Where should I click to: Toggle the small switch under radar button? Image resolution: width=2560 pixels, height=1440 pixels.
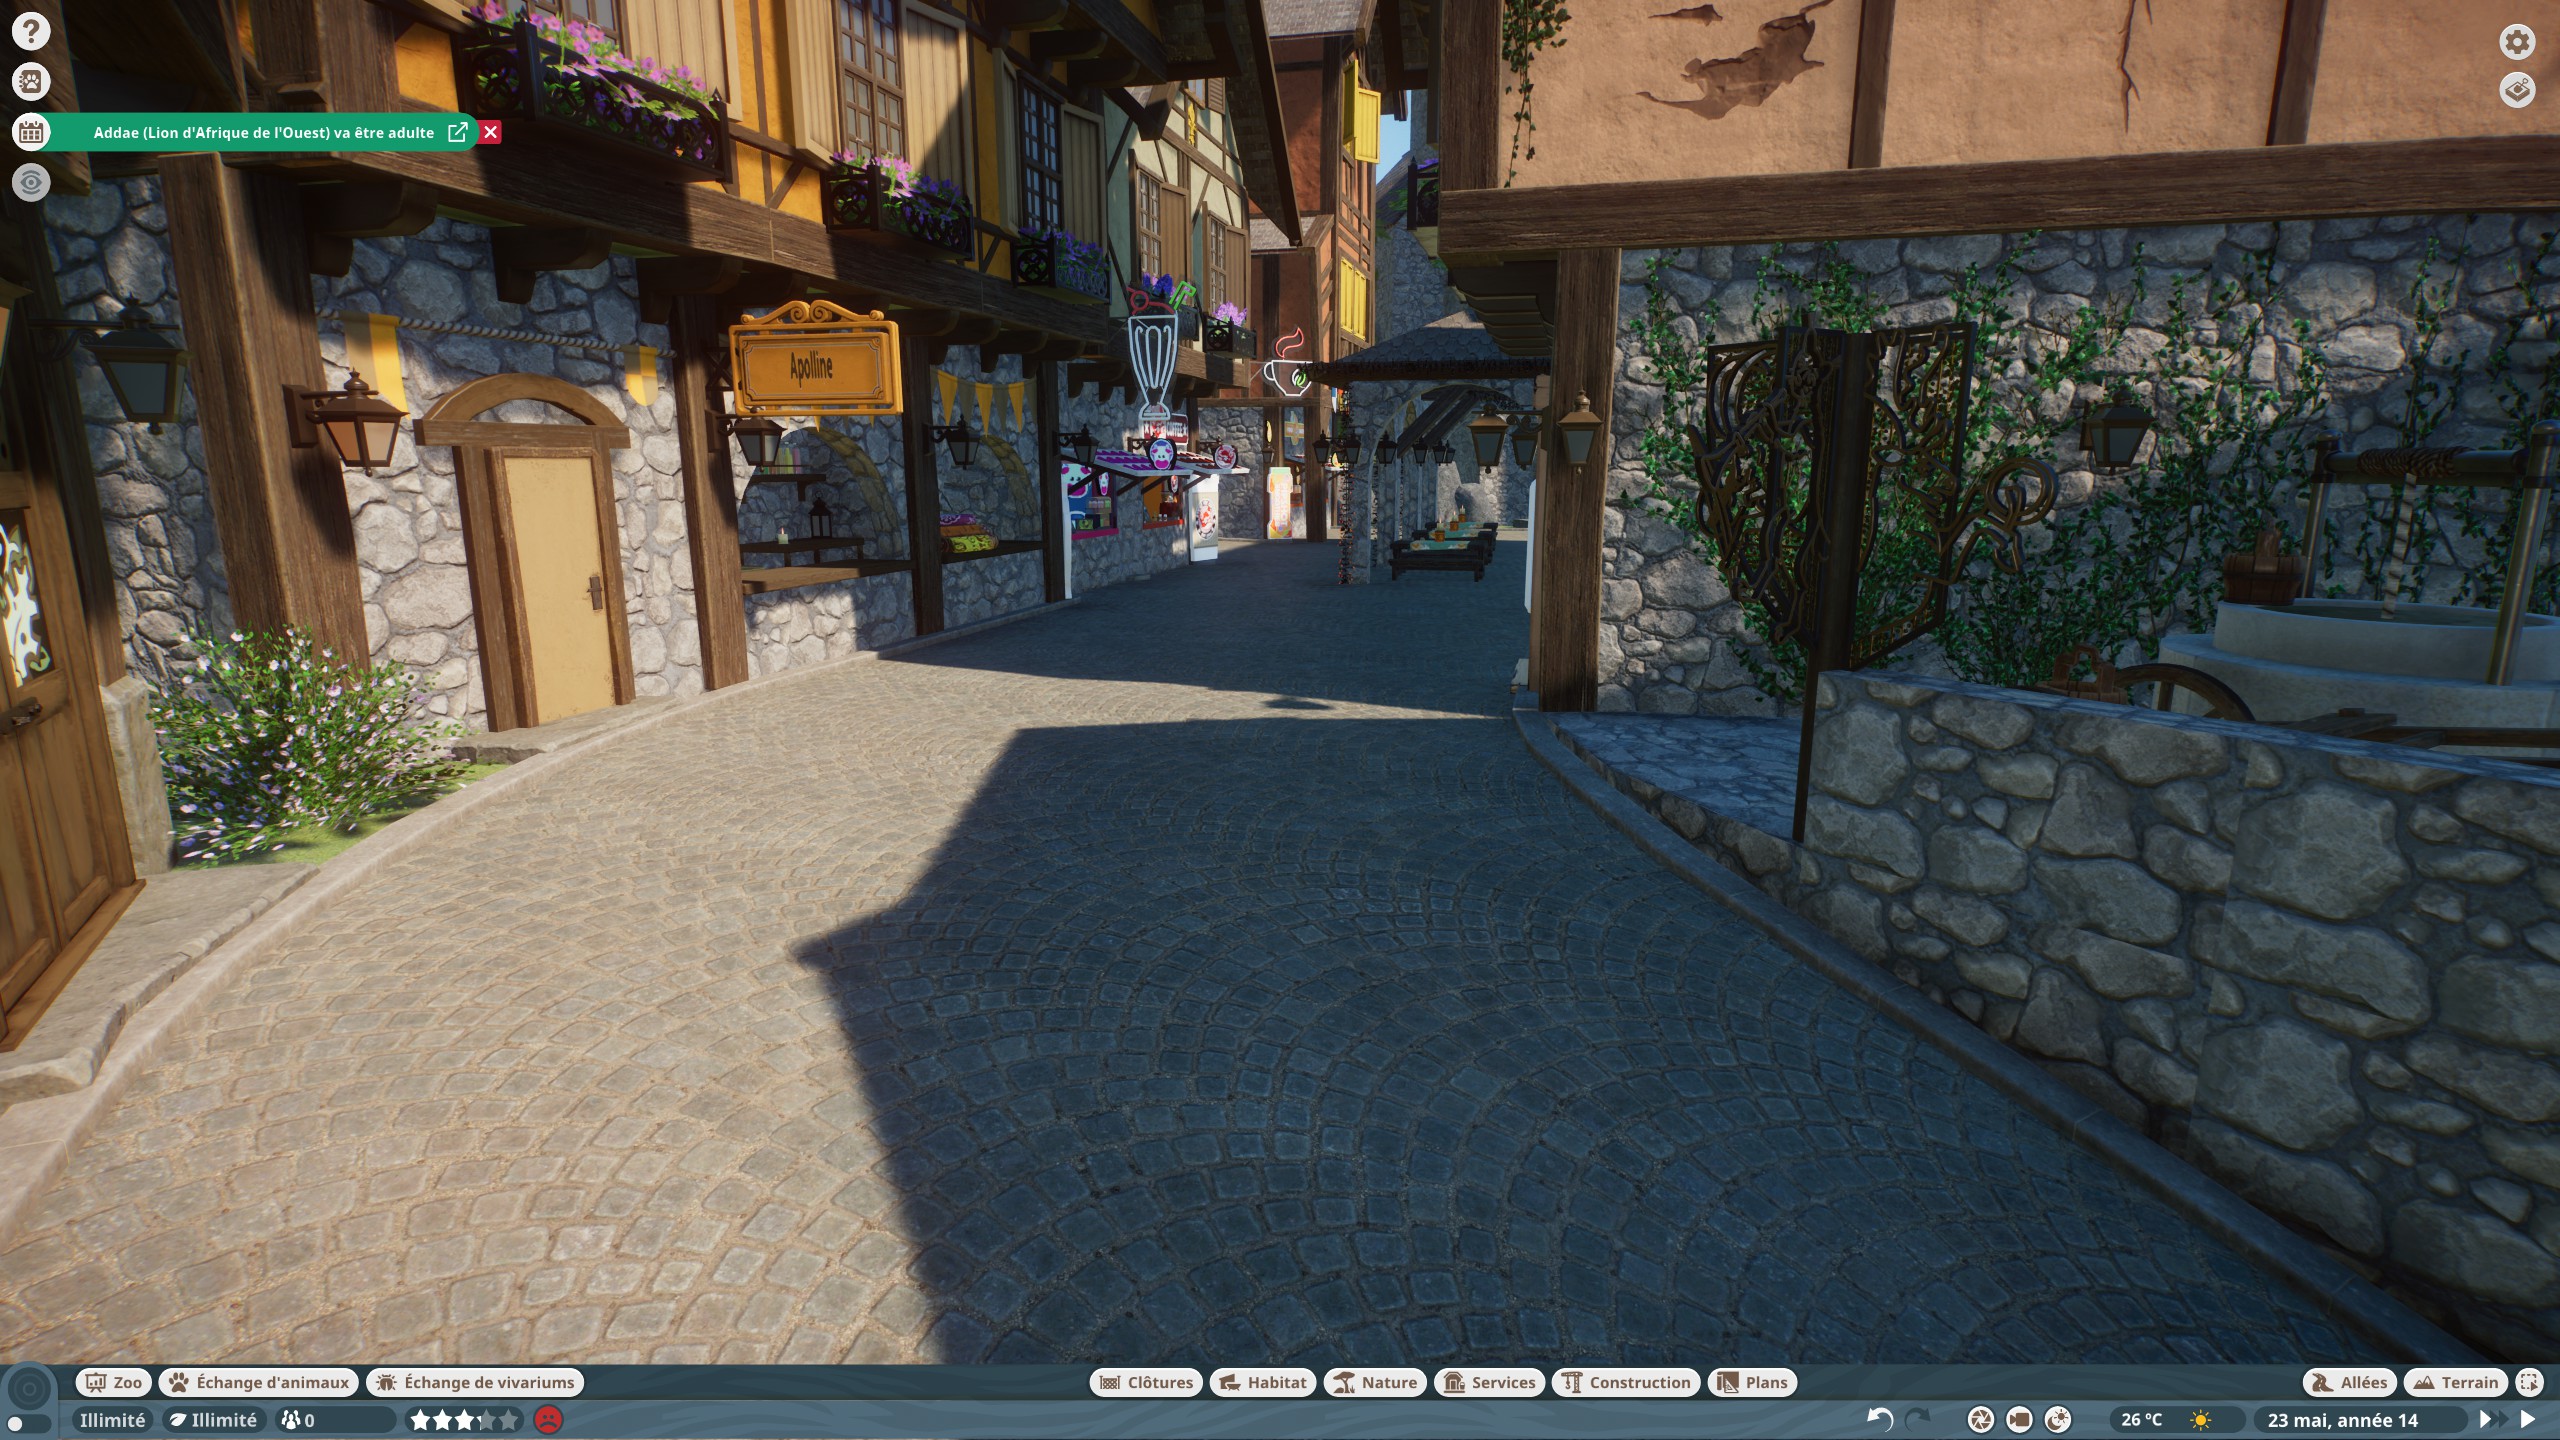pos(29,1423)
